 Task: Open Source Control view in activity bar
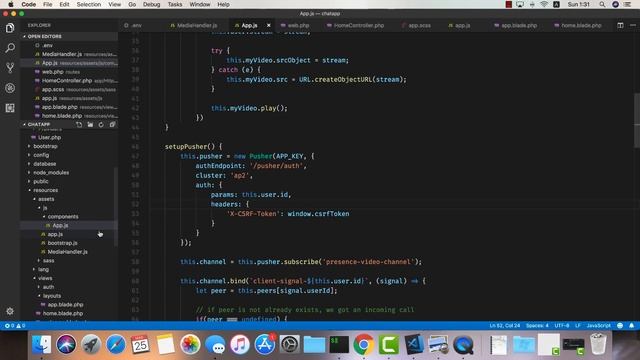[10, 68]
